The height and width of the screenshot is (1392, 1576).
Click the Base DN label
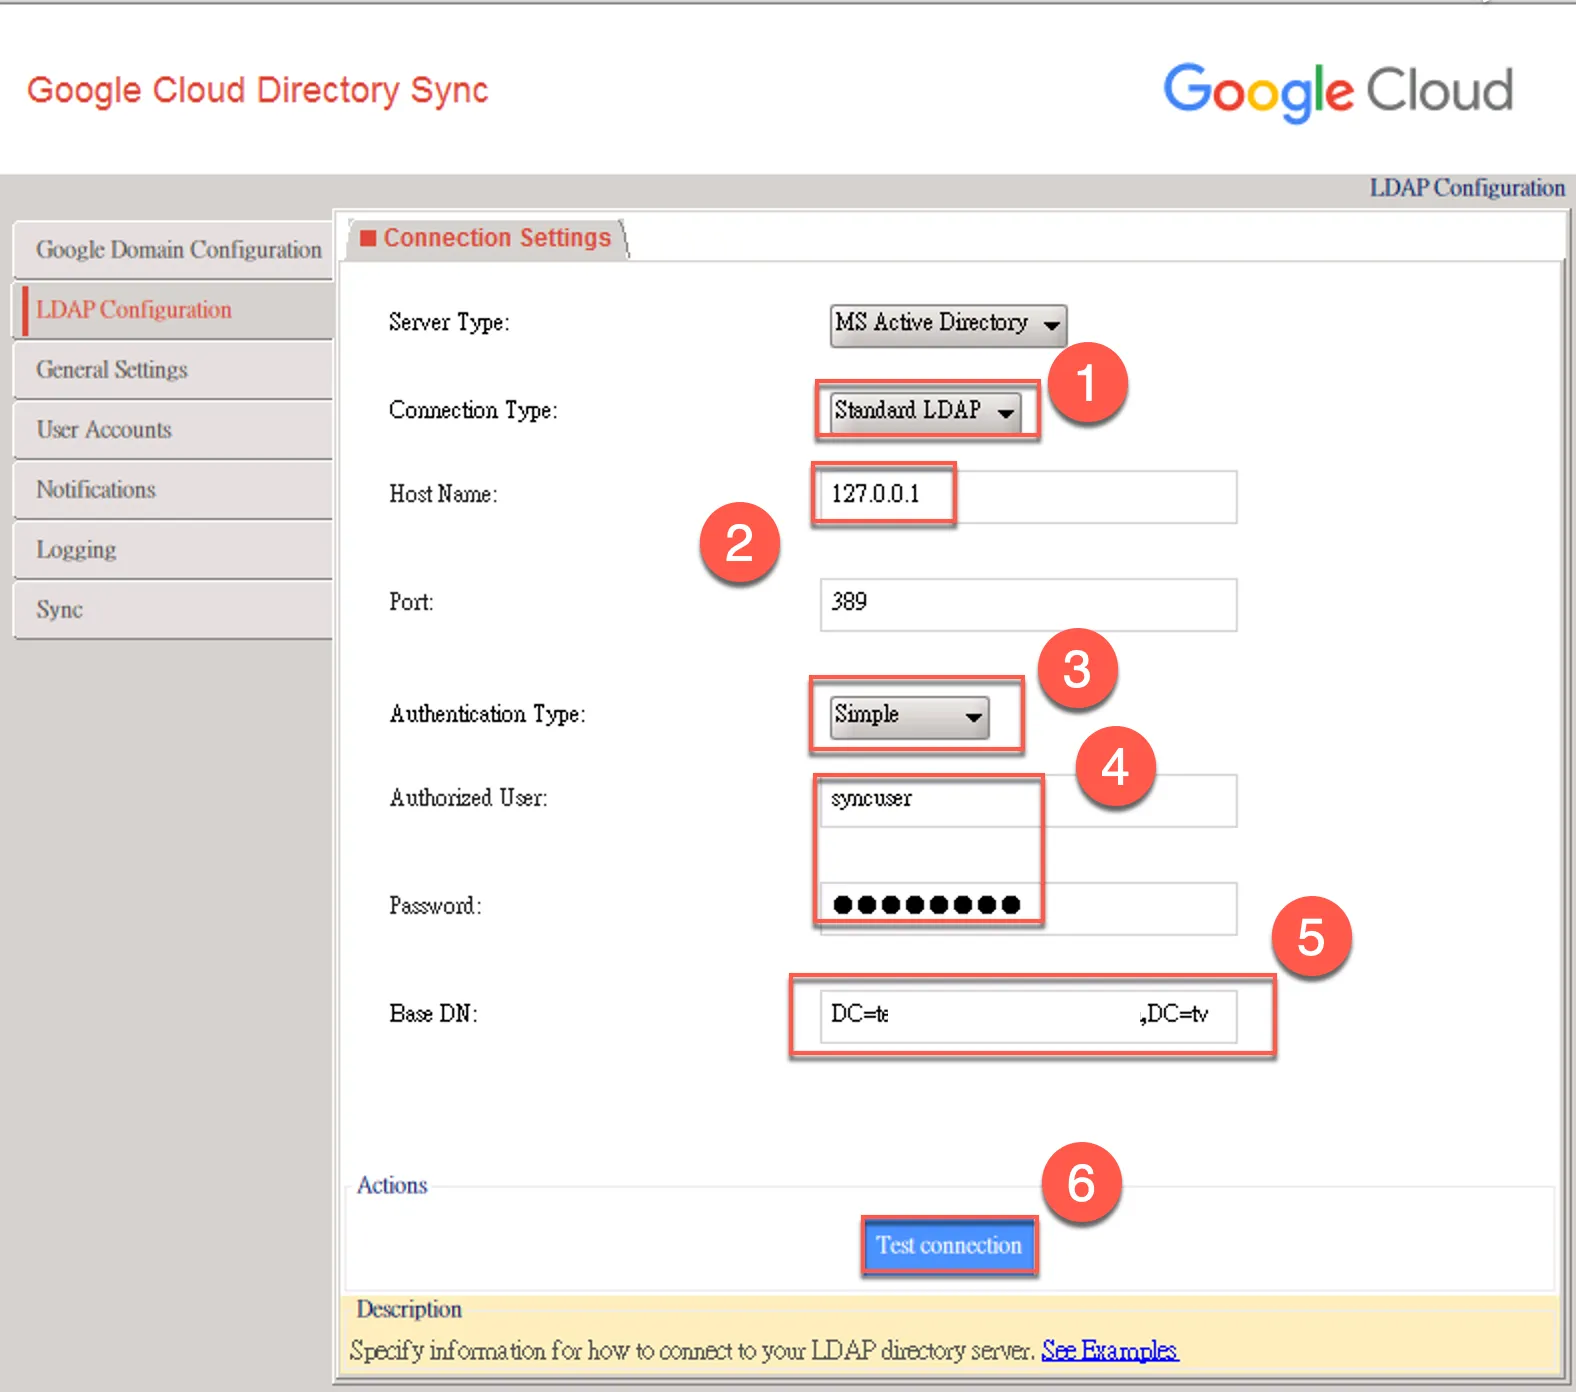coord(433,1014)
